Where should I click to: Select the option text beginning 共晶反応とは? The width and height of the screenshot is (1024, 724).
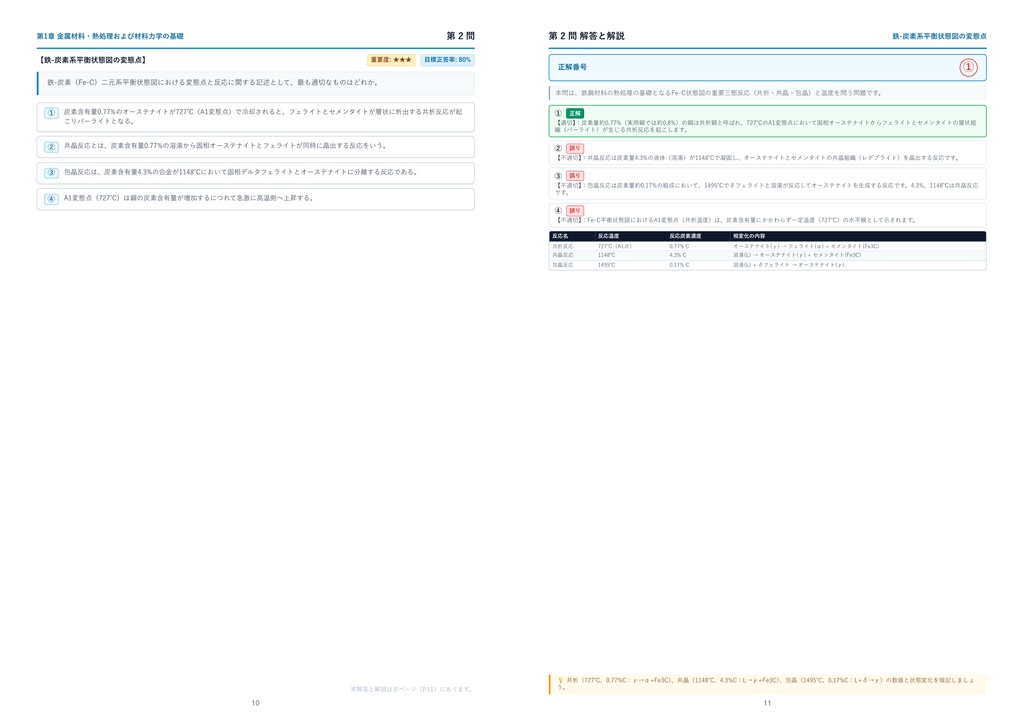(x=226, y=146)
